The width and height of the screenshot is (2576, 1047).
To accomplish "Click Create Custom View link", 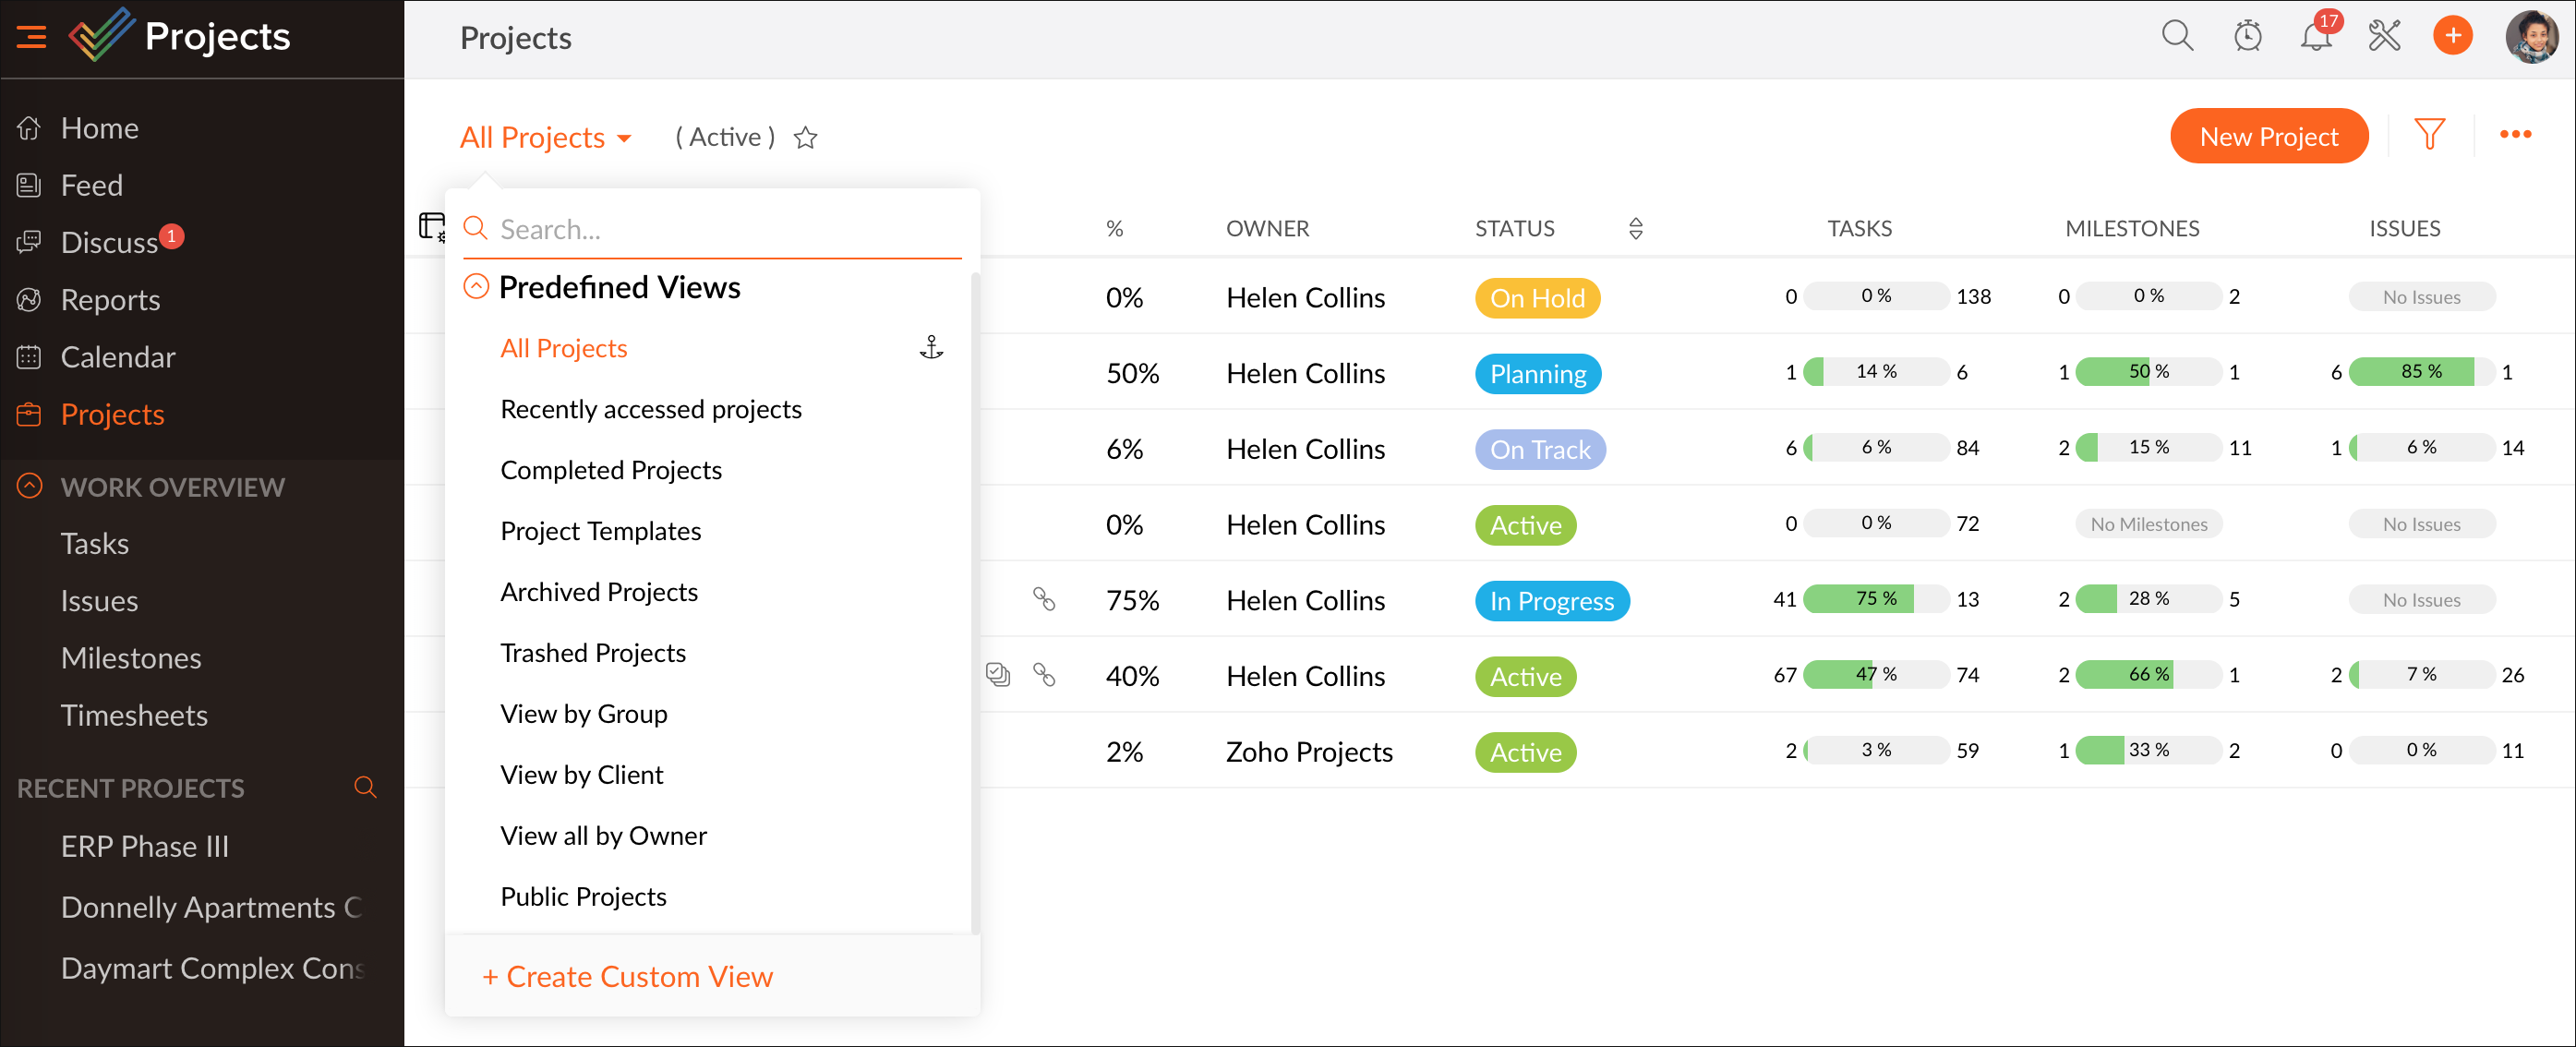I will 627,976.
